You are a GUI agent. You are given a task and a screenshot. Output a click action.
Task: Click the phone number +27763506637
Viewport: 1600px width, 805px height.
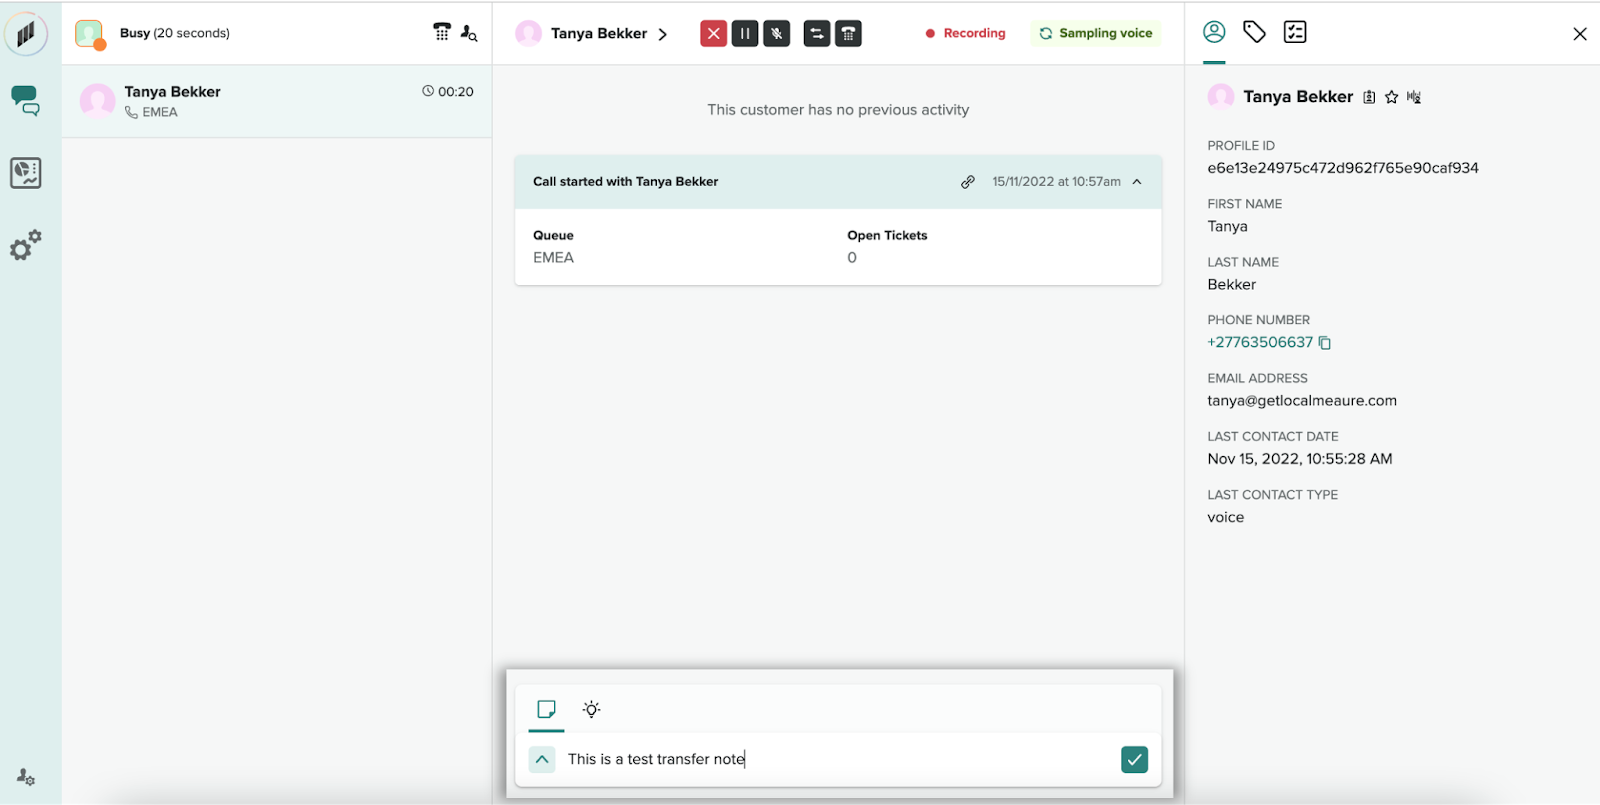(1259, 342)
